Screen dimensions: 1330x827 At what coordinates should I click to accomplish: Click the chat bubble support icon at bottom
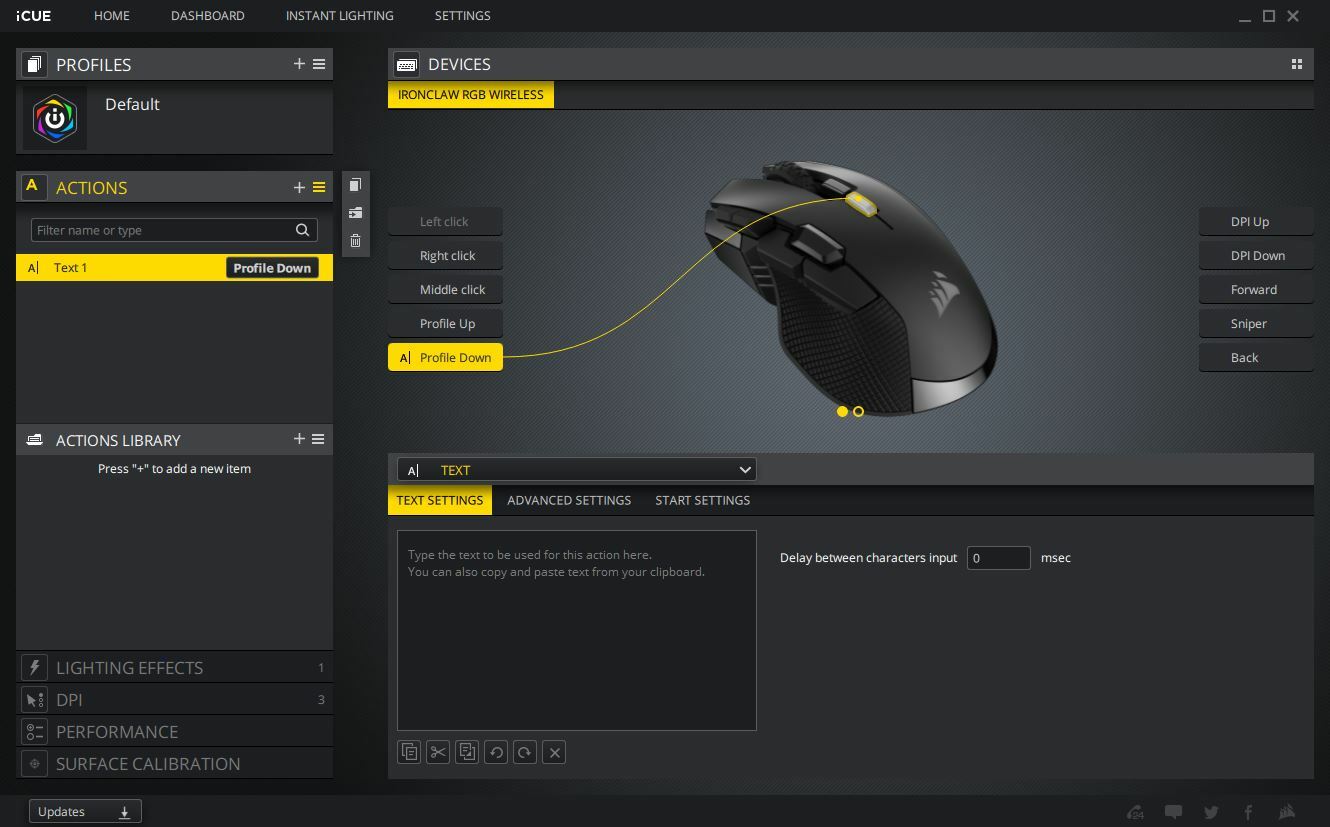(1173, 812)
